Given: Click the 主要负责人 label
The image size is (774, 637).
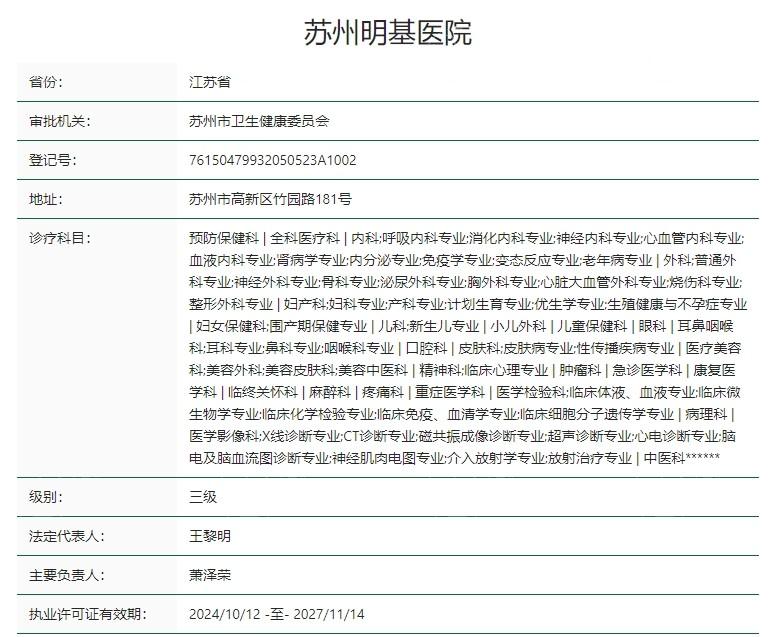Looking at the screenshot, I should 66,575.
